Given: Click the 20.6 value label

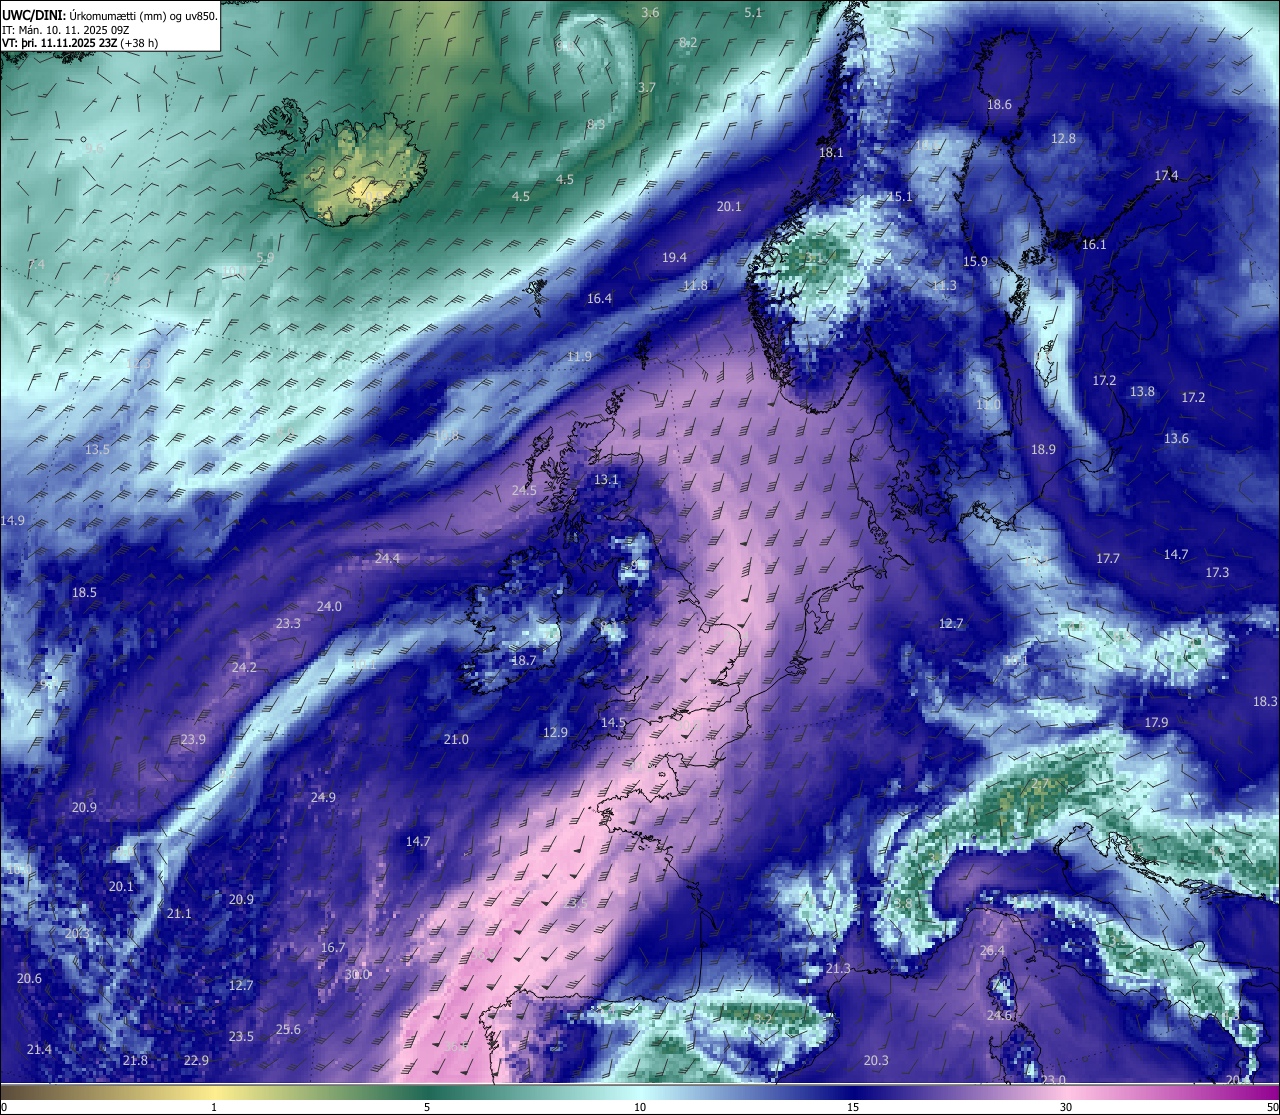Looking at the screenshot, I should coord(29,978).
